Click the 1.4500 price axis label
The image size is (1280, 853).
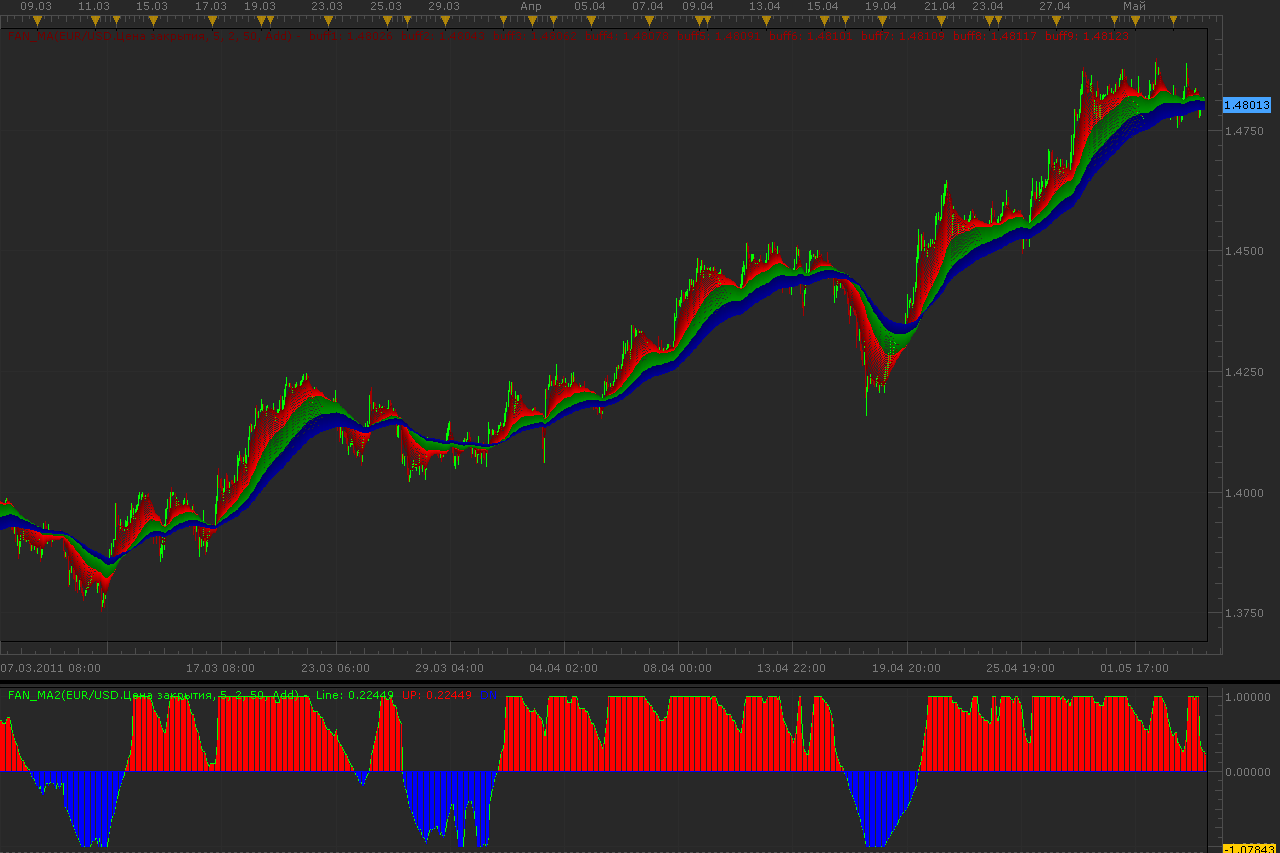[1245, 251]
